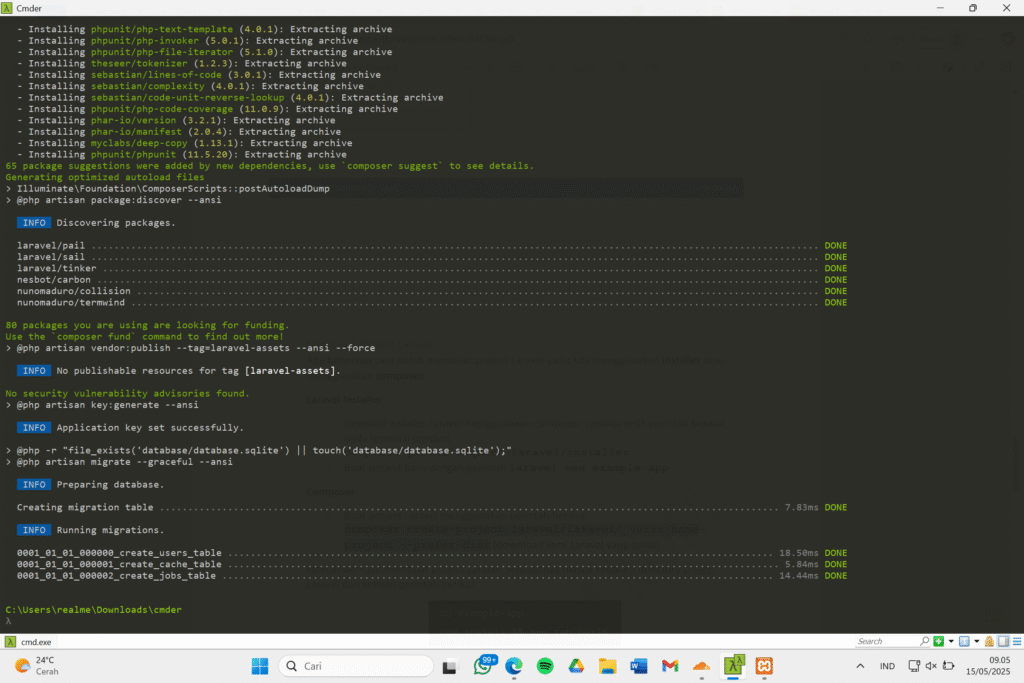Click the Cmder lambda icon in title bar
Screen dimensions: 1024x683
point(8,8)
